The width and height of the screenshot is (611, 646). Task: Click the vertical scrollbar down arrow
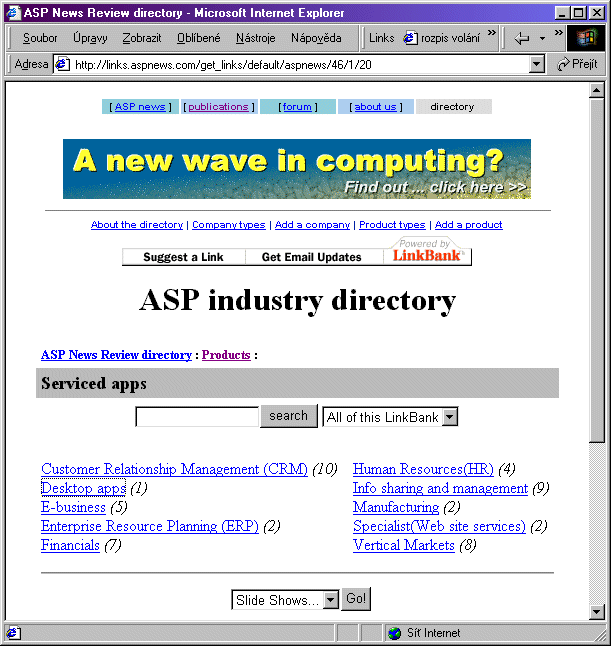[597, 612]
